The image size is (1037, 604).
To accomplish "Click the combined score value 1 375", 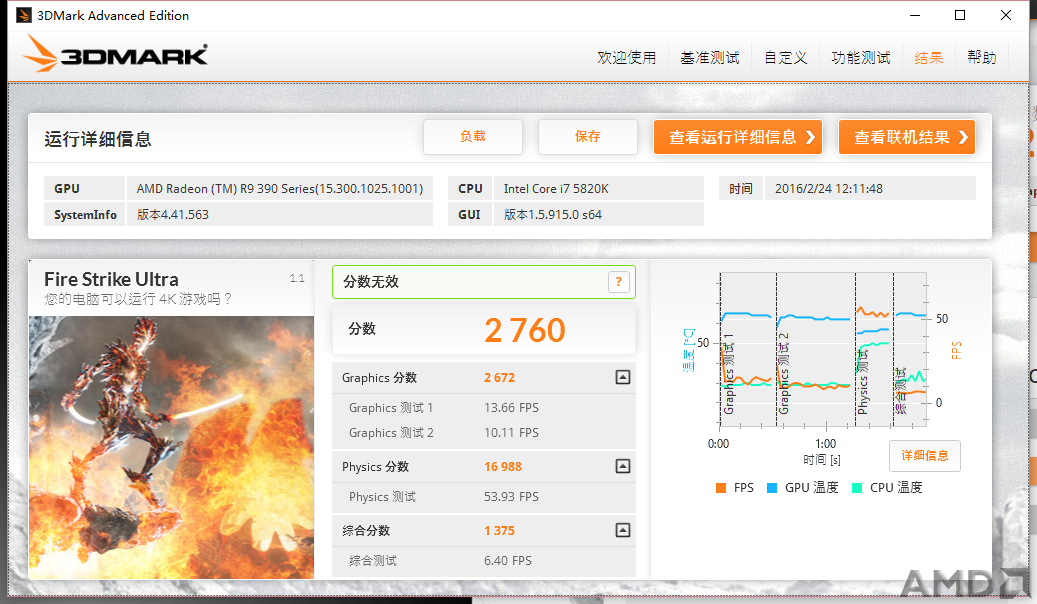I will (x=499, y=531).
